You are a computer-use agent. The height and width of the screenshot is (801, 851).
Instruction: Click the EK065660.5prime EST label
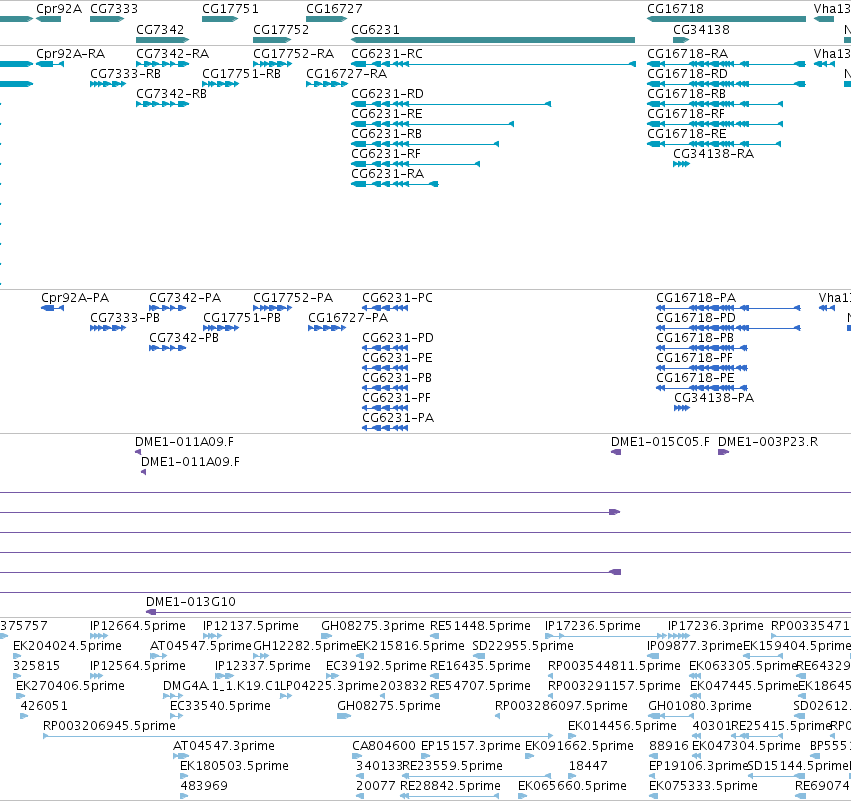pyautogui.click(x=572, y=786)
